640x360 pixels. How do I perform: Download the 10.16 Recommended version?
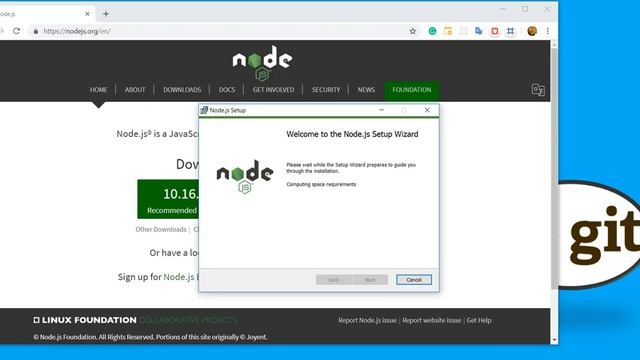[168, 199]
